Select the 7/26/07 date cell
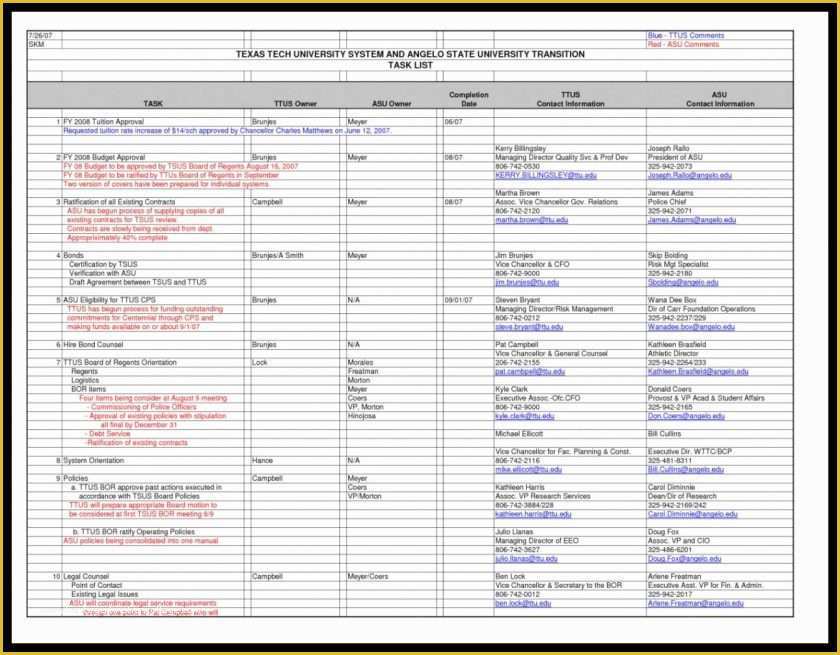 (x=40, y=35)
